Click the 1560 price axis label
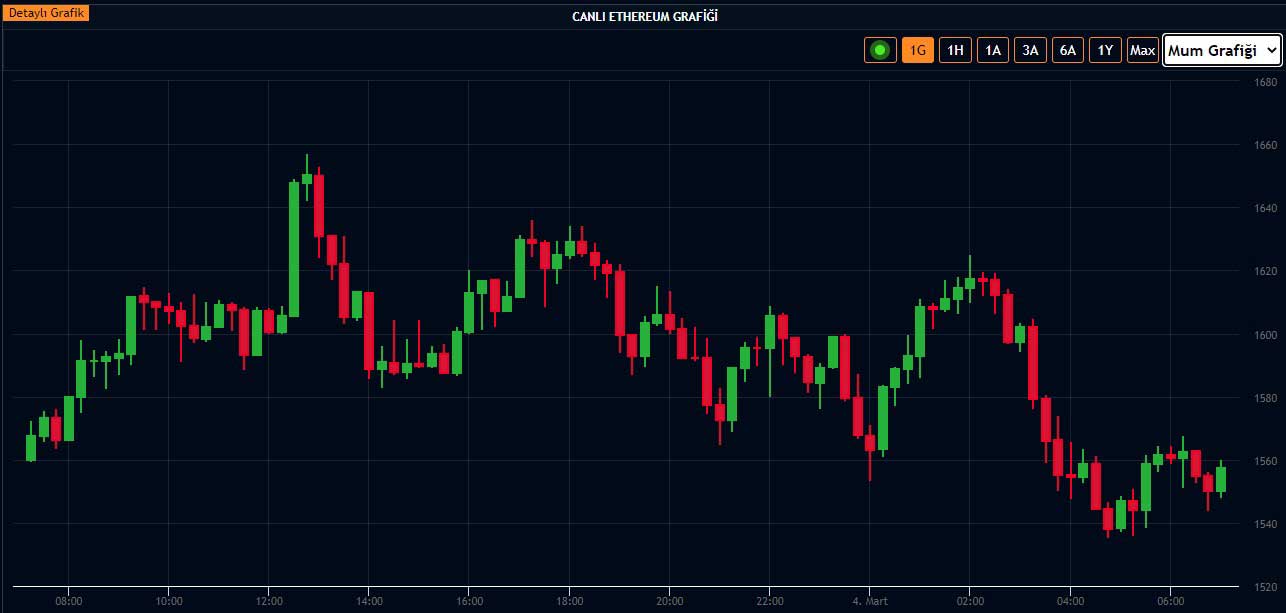Screen dimensions: 1286x613 pos(1267,461)
